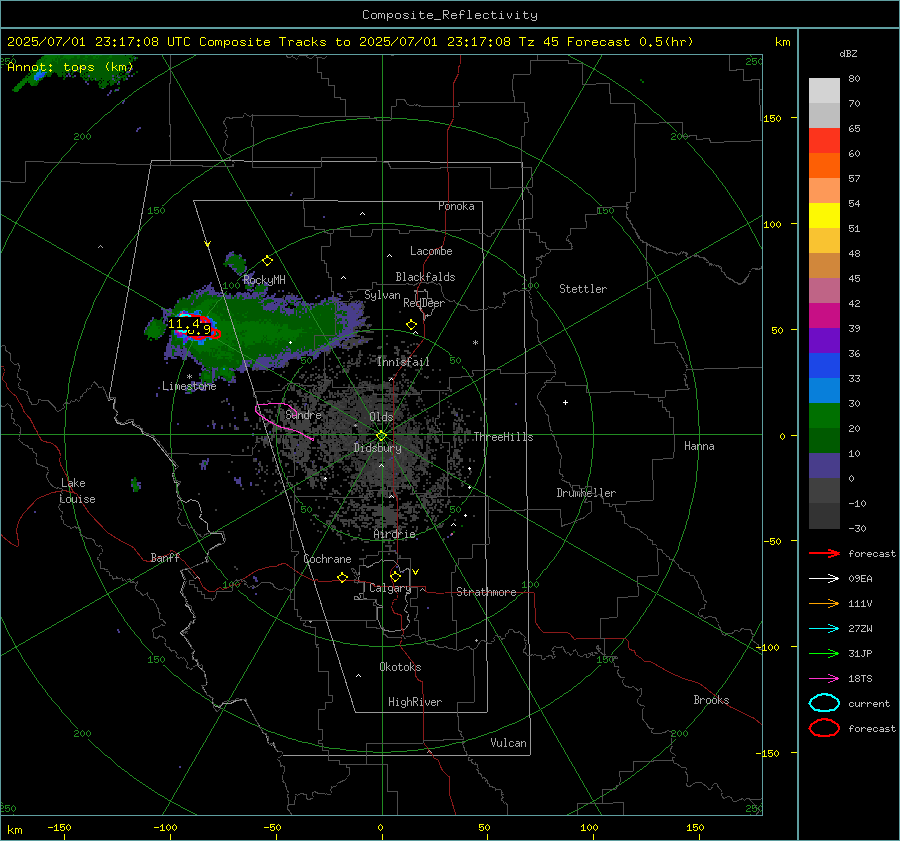Click the timestamp header text line
Viewport: 900px width, 841px height.
click(x=350, y=42)
